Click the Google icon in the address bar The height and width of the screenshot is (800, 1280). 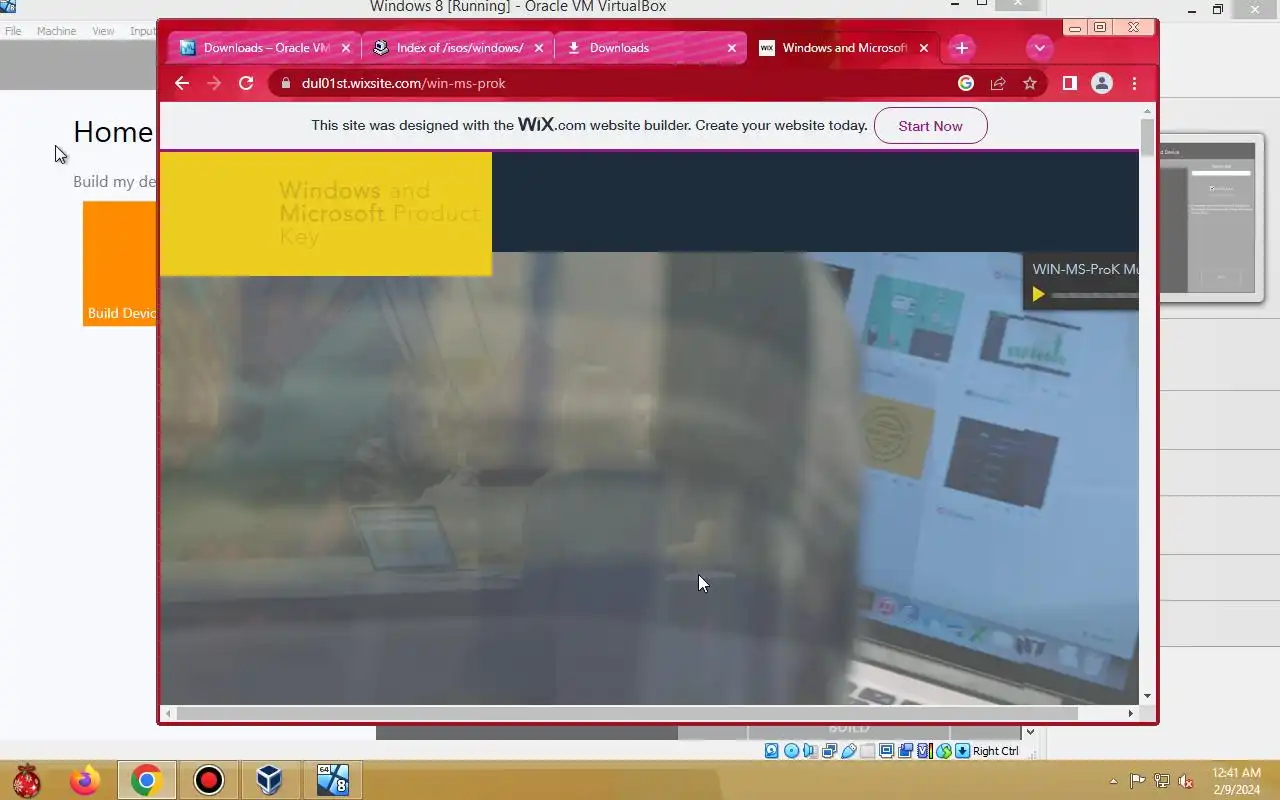[966, 84]
